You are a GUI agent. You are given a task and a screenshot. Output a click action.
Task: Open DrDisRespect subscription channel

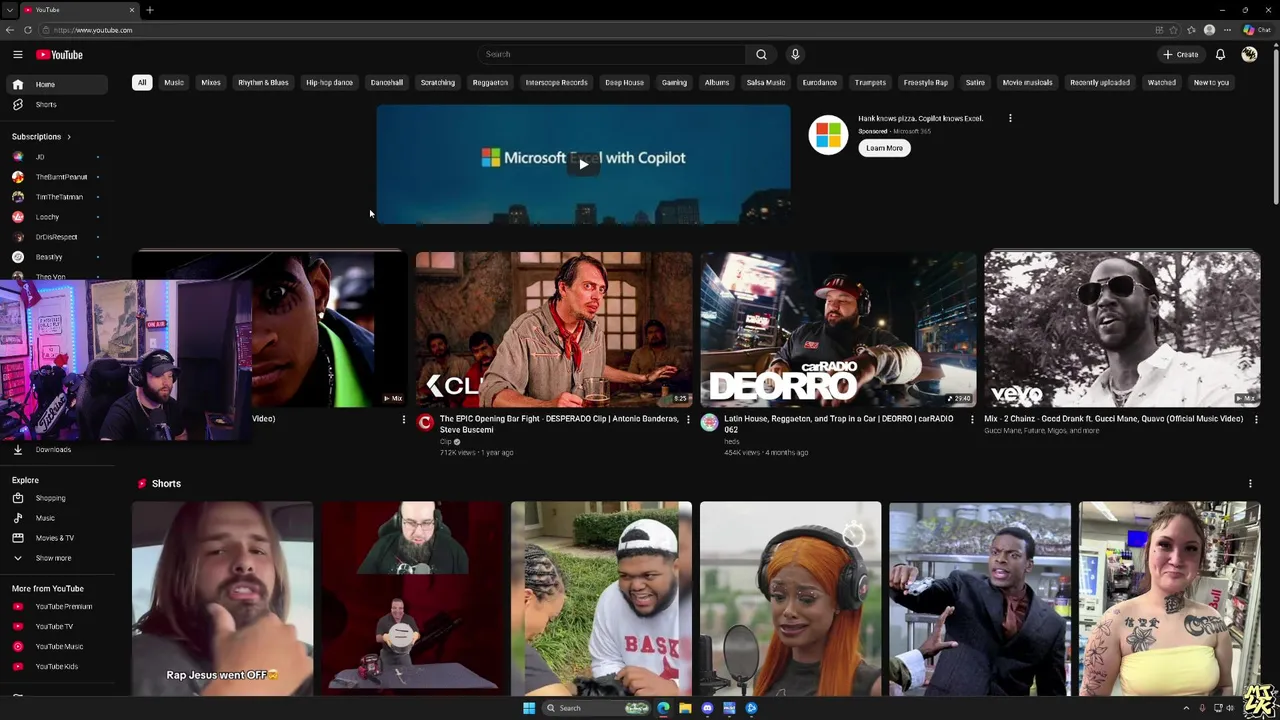(x=57, y=237)
